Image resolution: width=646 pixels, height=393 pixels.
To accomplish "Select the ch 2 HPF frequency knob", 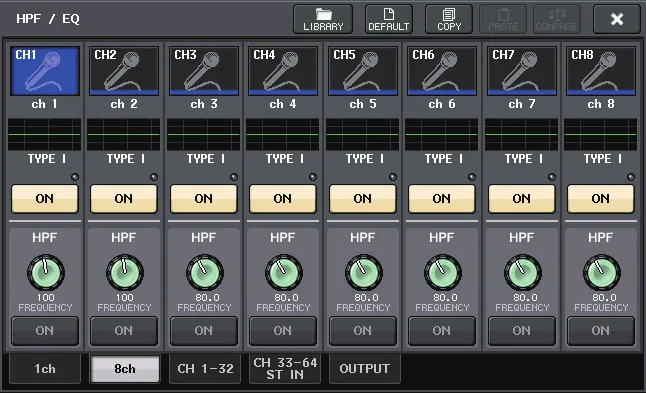I will click(x=125, y=273).
